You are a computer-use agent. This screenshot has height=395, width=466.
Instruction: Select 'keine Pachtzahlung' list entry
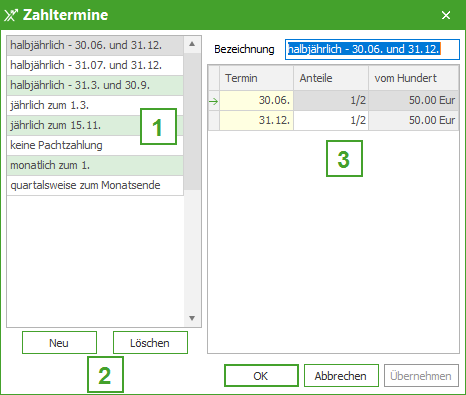95,145
